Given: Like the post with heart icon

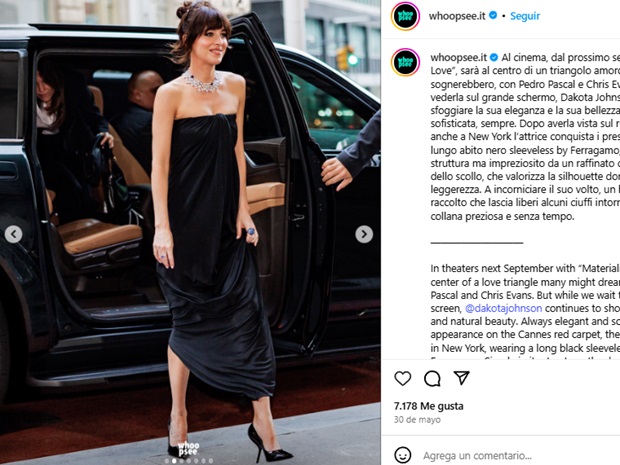Looking at the screenshot, I should click(403, 378).
